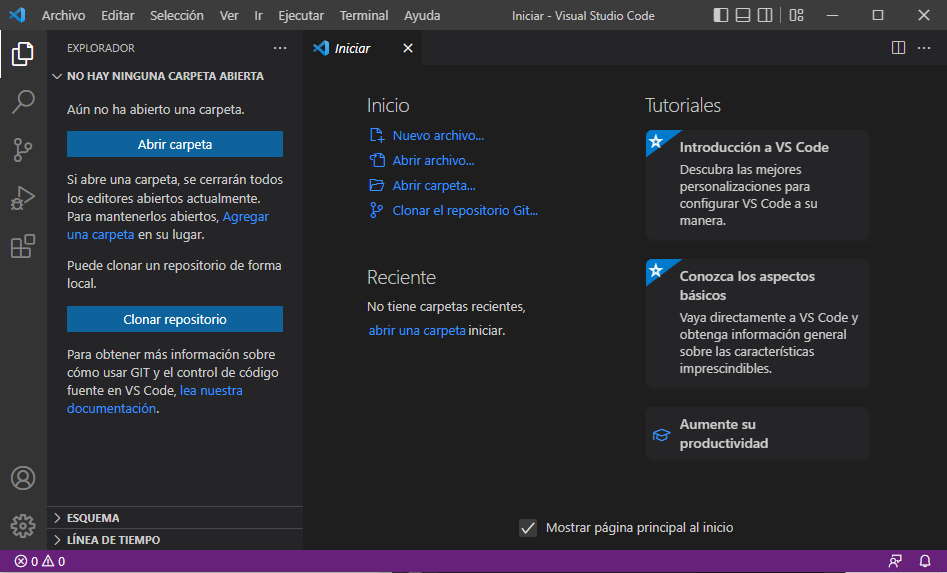Minimize the Visual Studio Code window
Screen dimensions: 947x573
(832, 15)
